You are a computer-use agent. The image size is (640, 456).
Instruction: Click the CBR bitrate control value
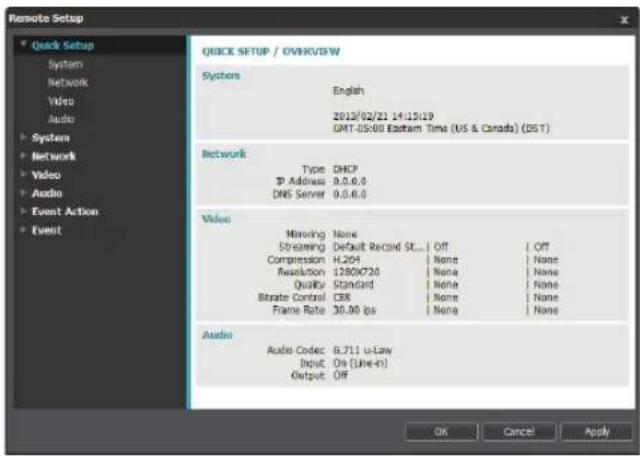[342, 297]
